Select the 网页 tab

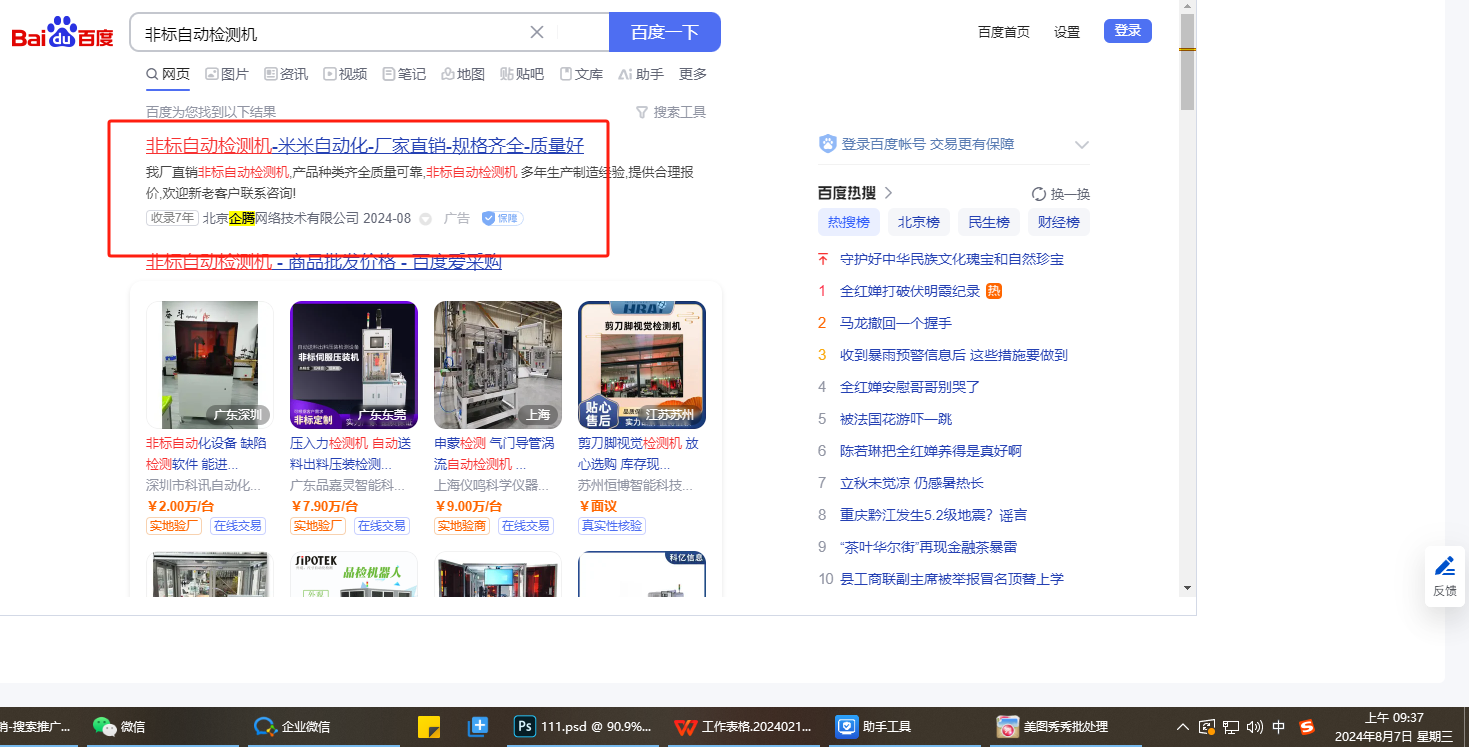pyautogui.click(x=168, y=74)
